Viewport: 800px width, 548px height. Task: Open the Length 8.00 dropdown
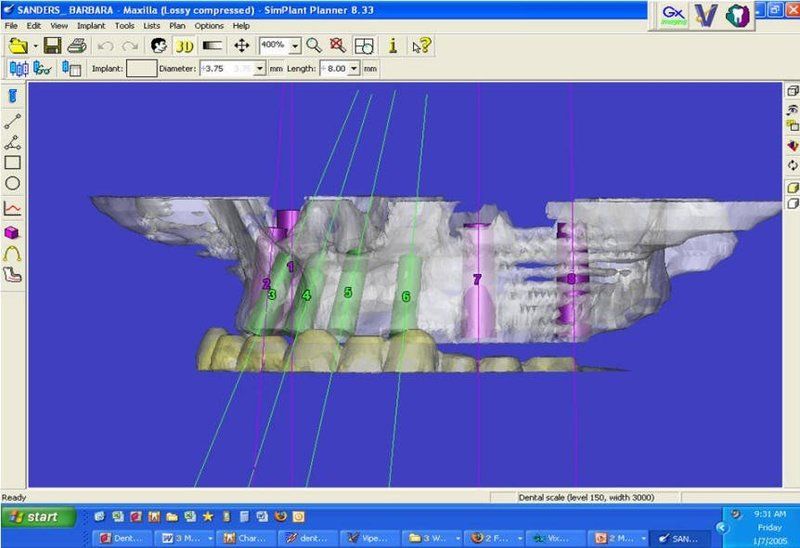354,68
